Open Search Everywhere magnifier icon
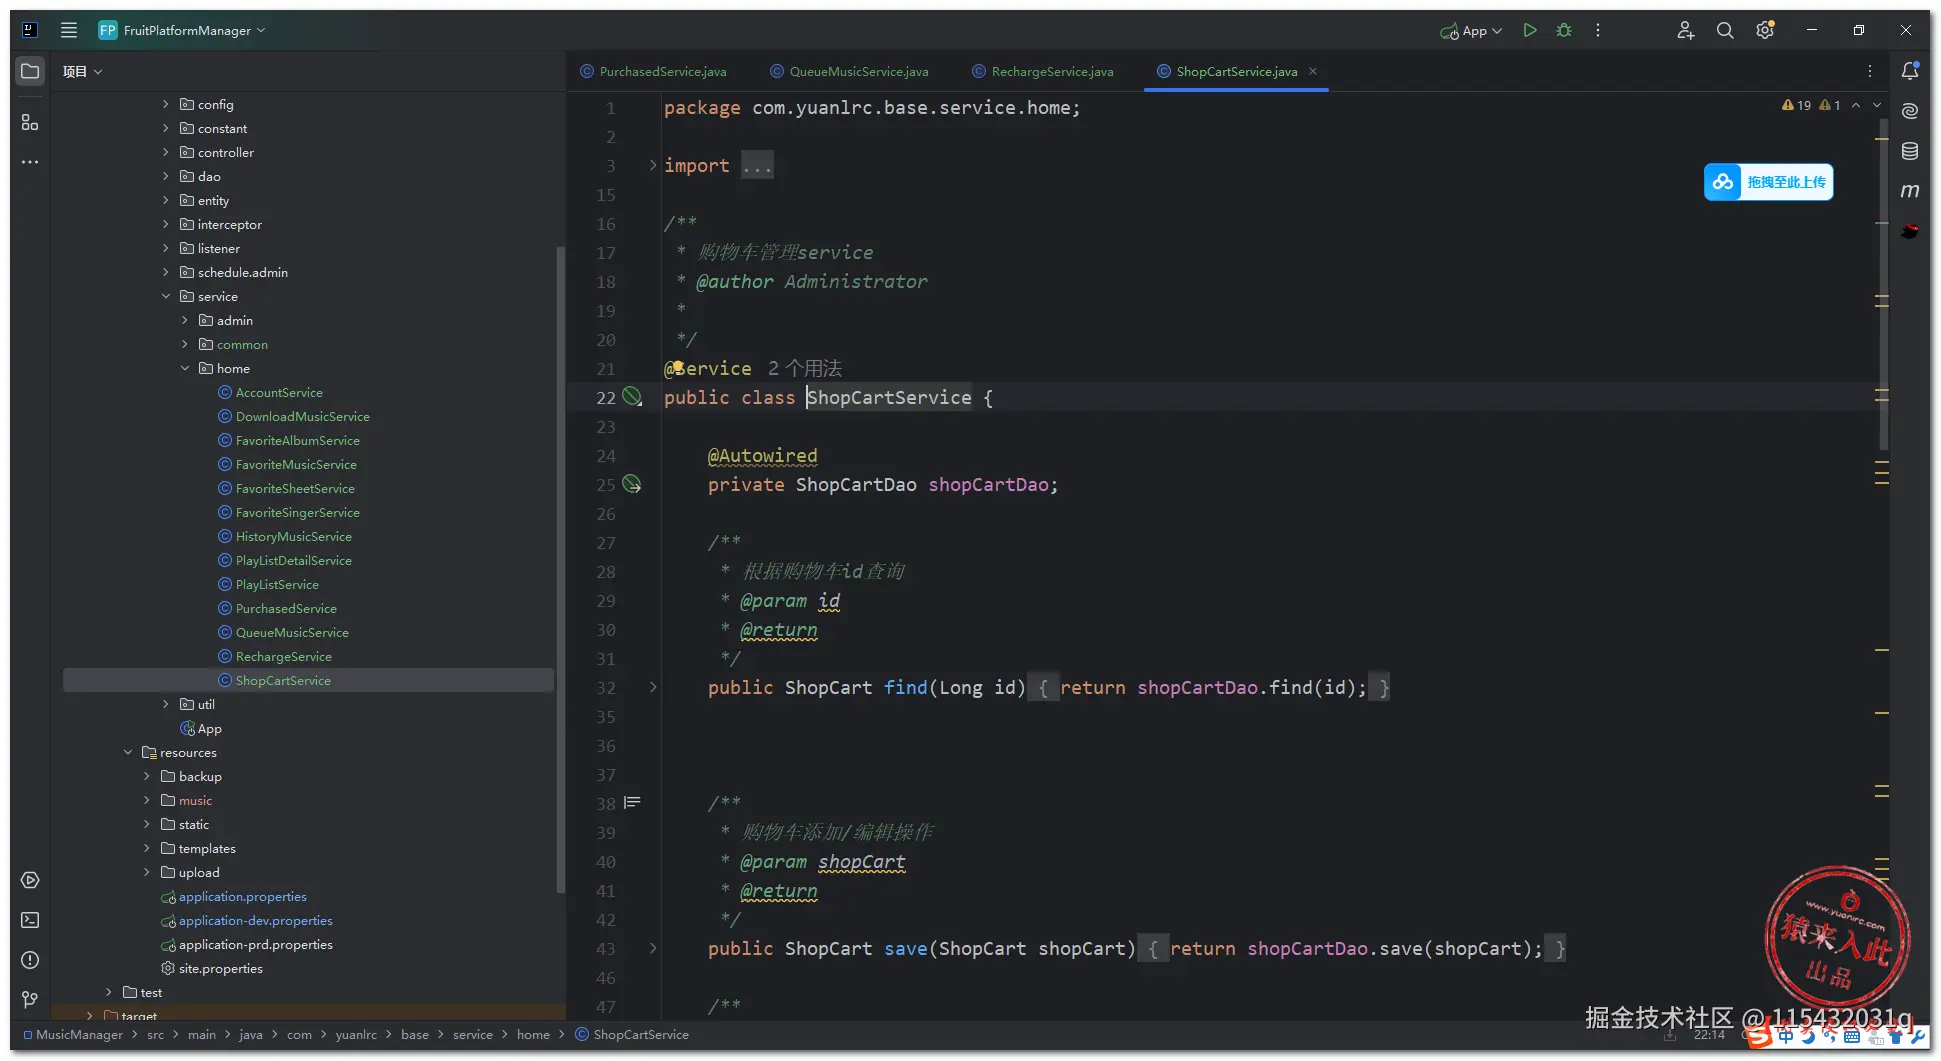This screenshot has height=1061, width=1941. click(x=1725, y=31)
